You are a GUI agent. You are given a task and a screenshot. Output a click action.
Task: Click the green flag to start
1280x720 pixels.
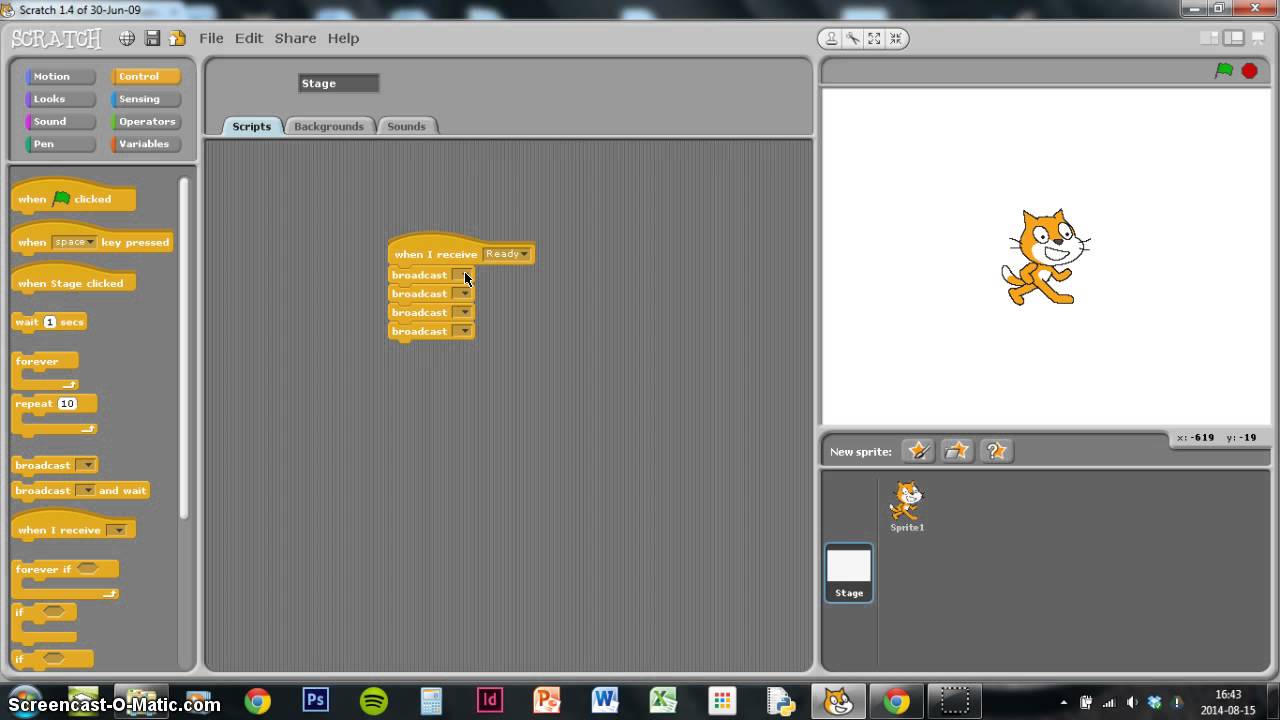coord(1224,70)
